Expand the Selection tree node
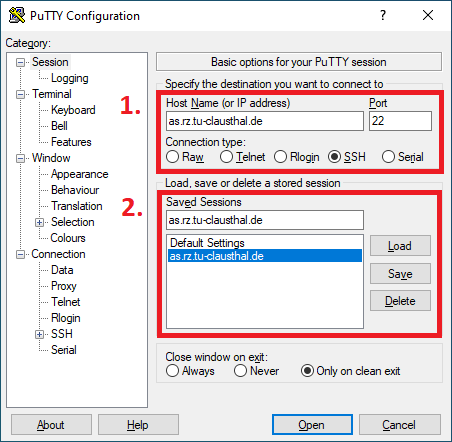The image size is (452, 442). pyautogui.click(x=39, y=222)
